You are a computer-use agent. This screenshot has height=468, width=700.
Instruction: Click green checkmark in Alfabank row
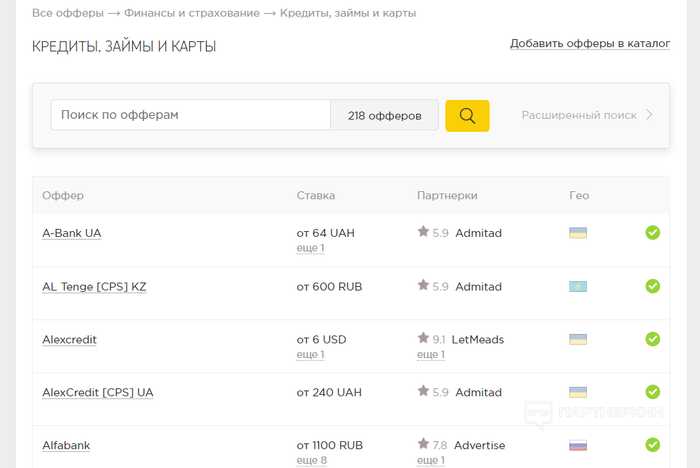[652, 445]
